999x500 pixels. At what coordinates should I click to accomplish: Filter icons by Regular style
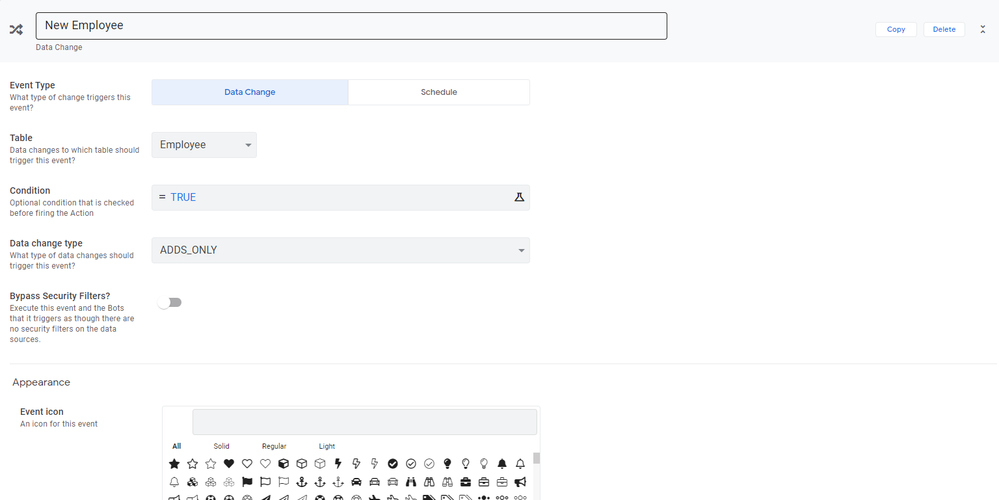pyautogui.click(x=274, y=446)
